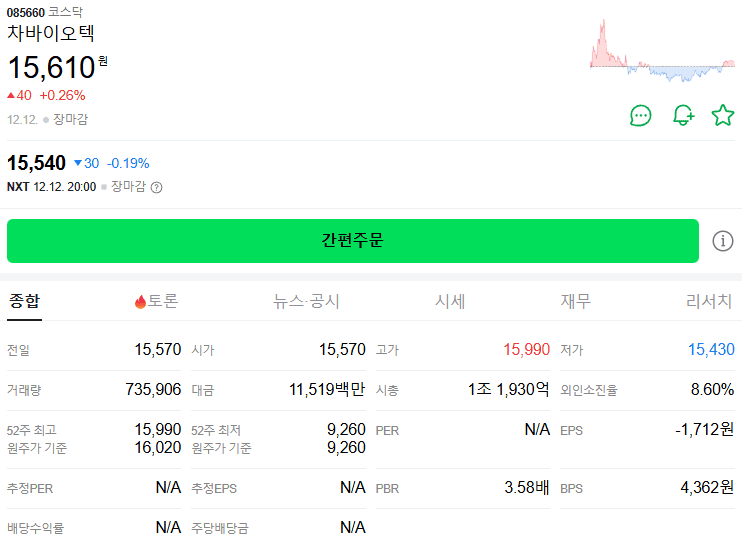The image size is (742, 547).
Task: Open the mini intraday price chart thumbnail
Action: tap(662, 51)
